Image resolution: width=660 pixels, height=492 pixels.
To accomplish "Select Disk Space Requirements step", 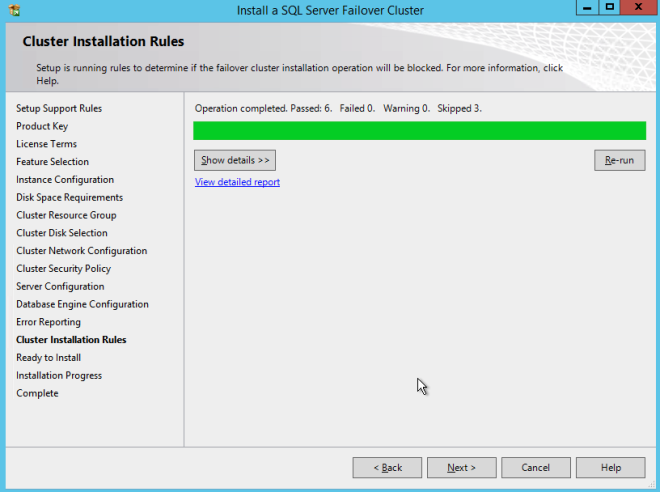I will pos(69,197).
